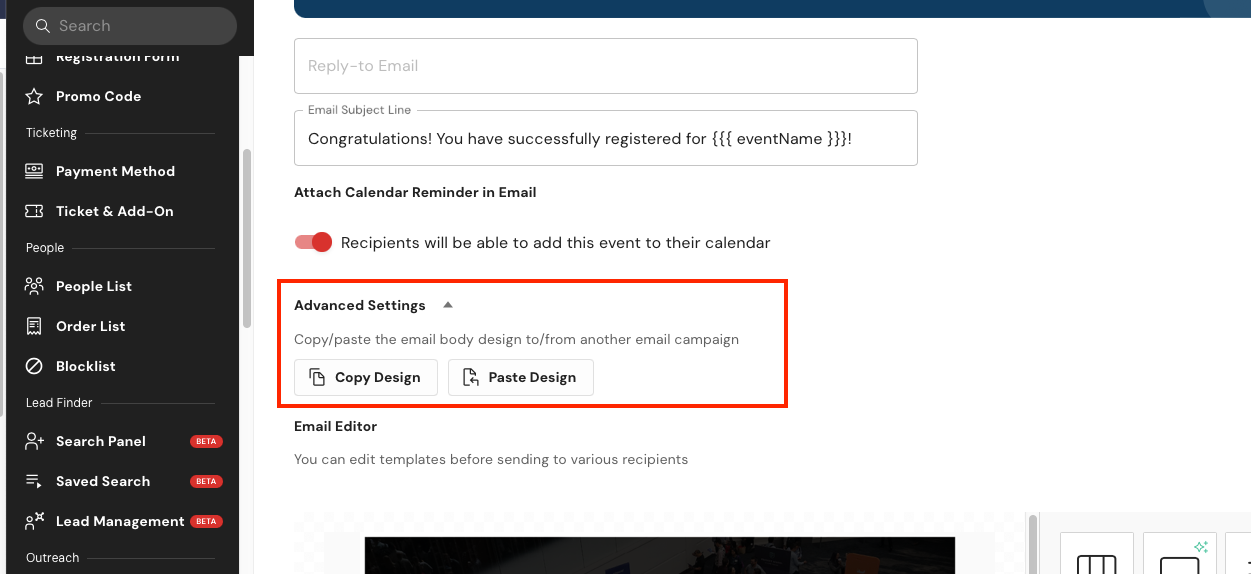Click the sidebar vertical scrollbar
The width and height of the screenshot is (1251, 574).
(x=247, y=238)
